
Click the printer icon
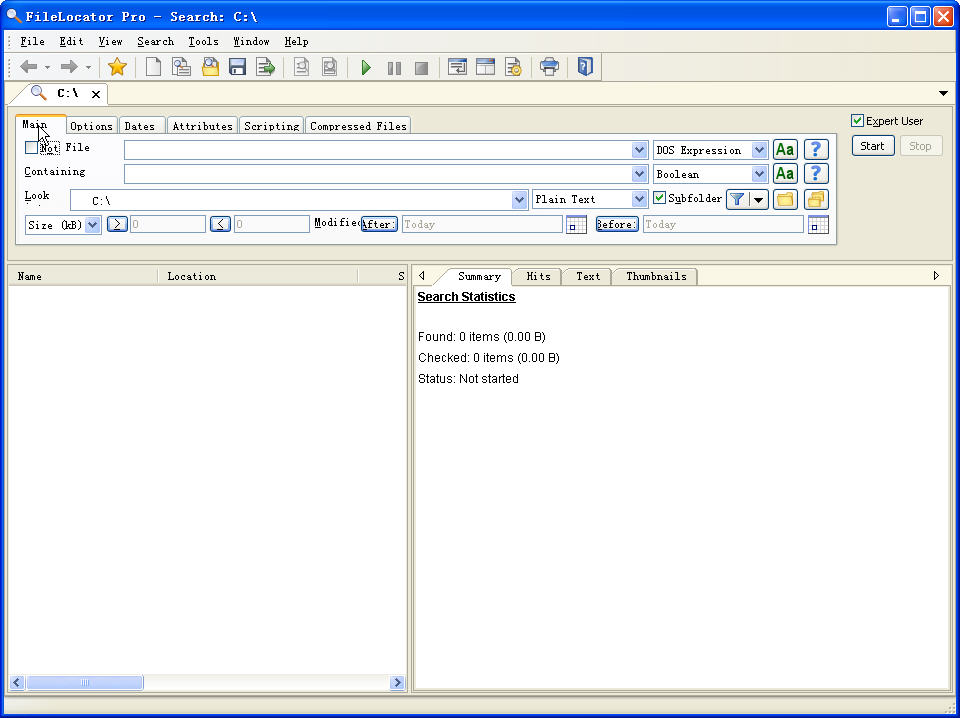(x=549, y=67)
